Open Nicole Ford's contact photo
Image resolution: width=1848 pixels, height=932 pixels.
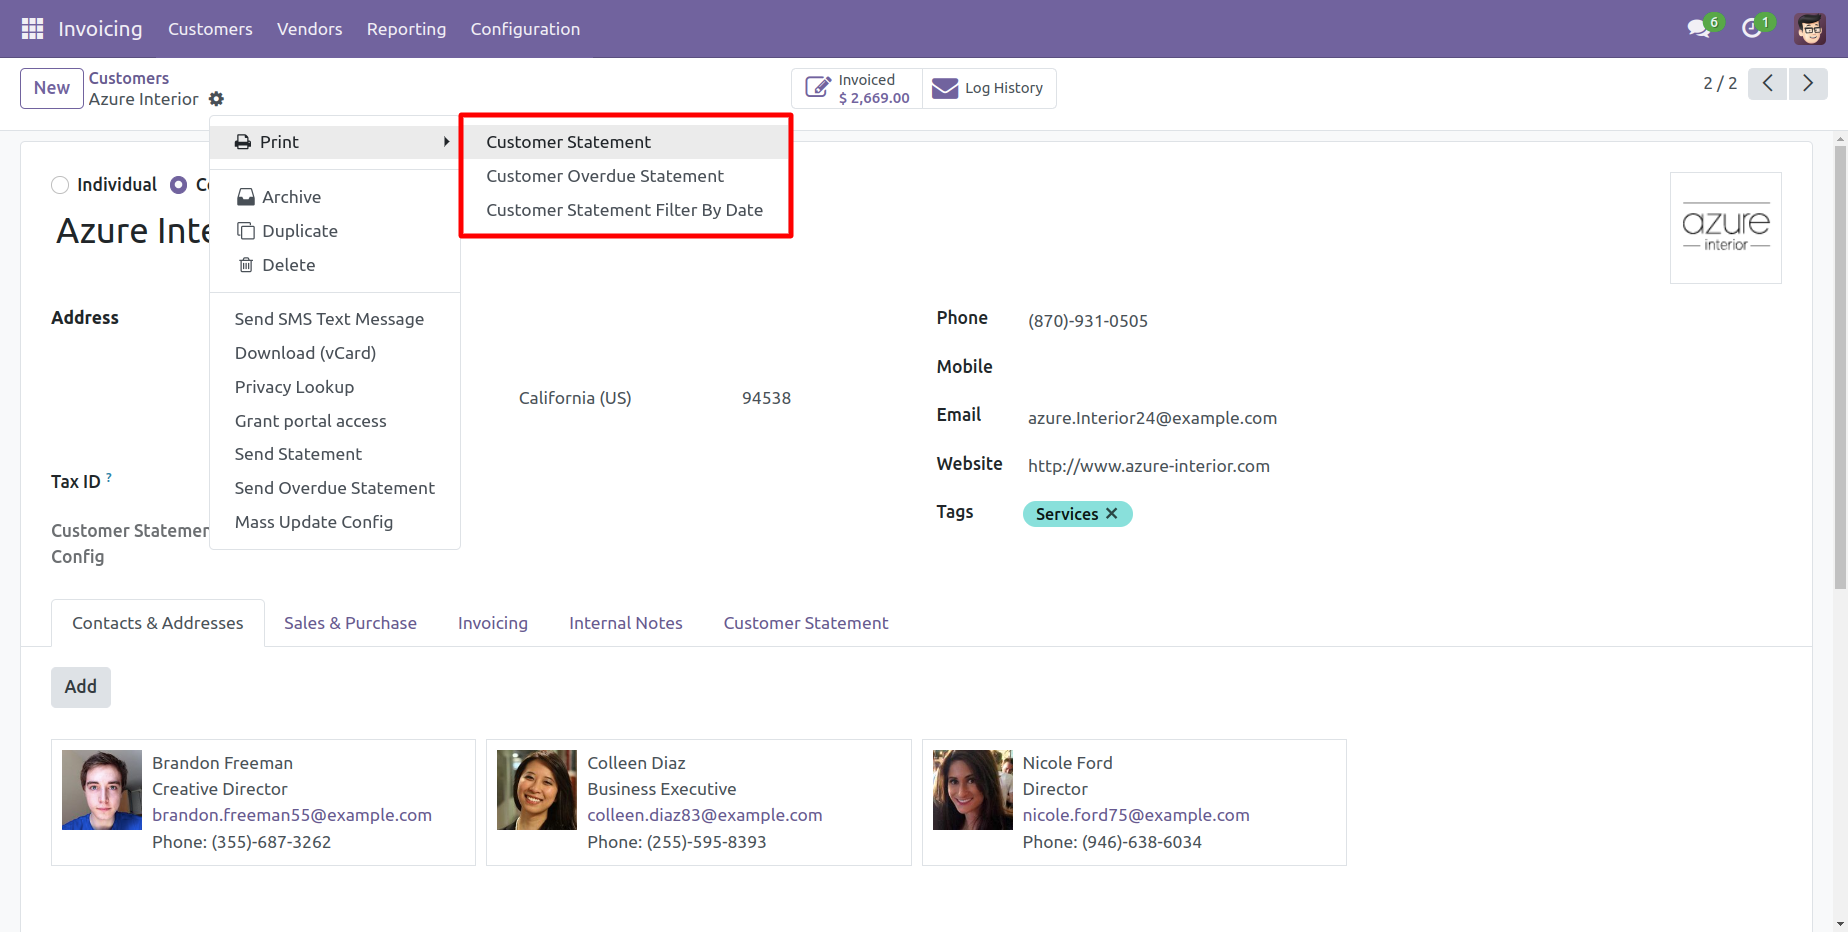973,790
